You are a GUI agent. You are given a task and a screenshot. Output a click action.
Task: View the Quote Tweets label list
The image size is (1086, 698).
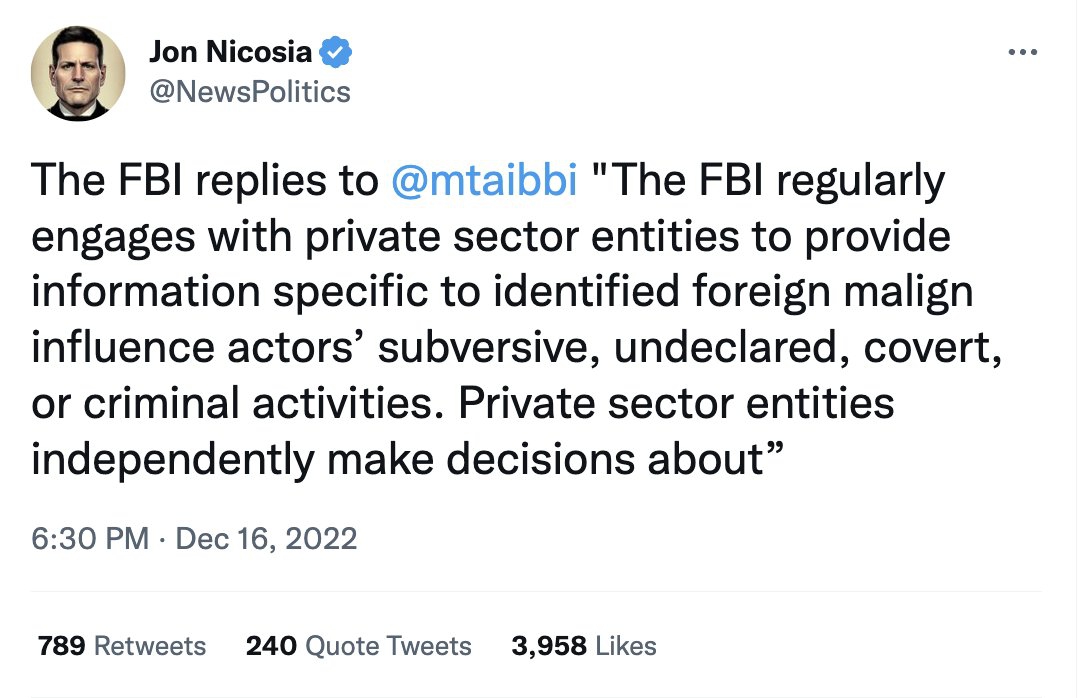click(388, 646)
